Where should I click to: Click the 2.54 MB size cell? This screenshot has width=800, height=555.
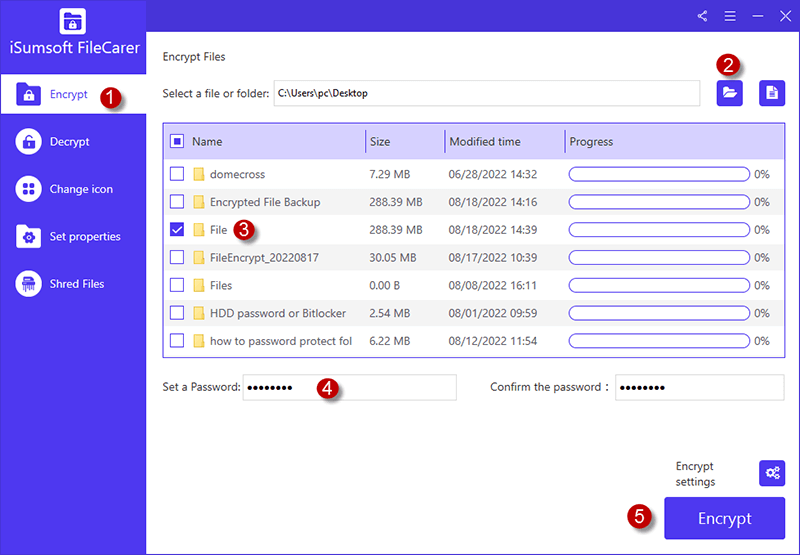[389, 313]
